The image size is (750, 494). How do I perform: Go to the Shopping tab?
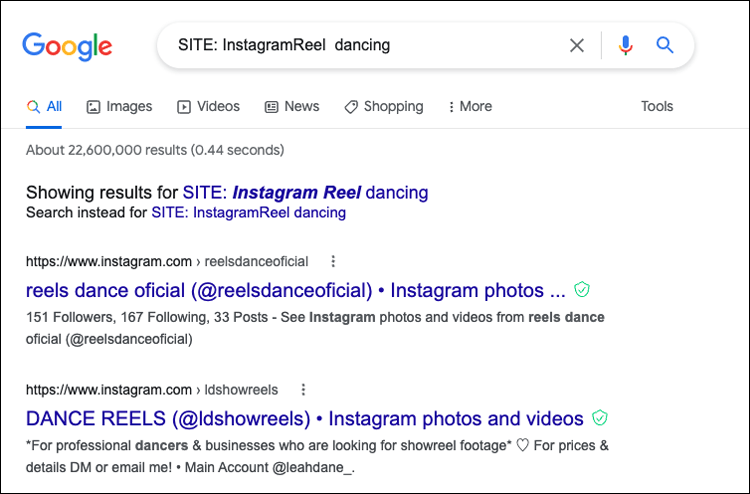[383, 107]
